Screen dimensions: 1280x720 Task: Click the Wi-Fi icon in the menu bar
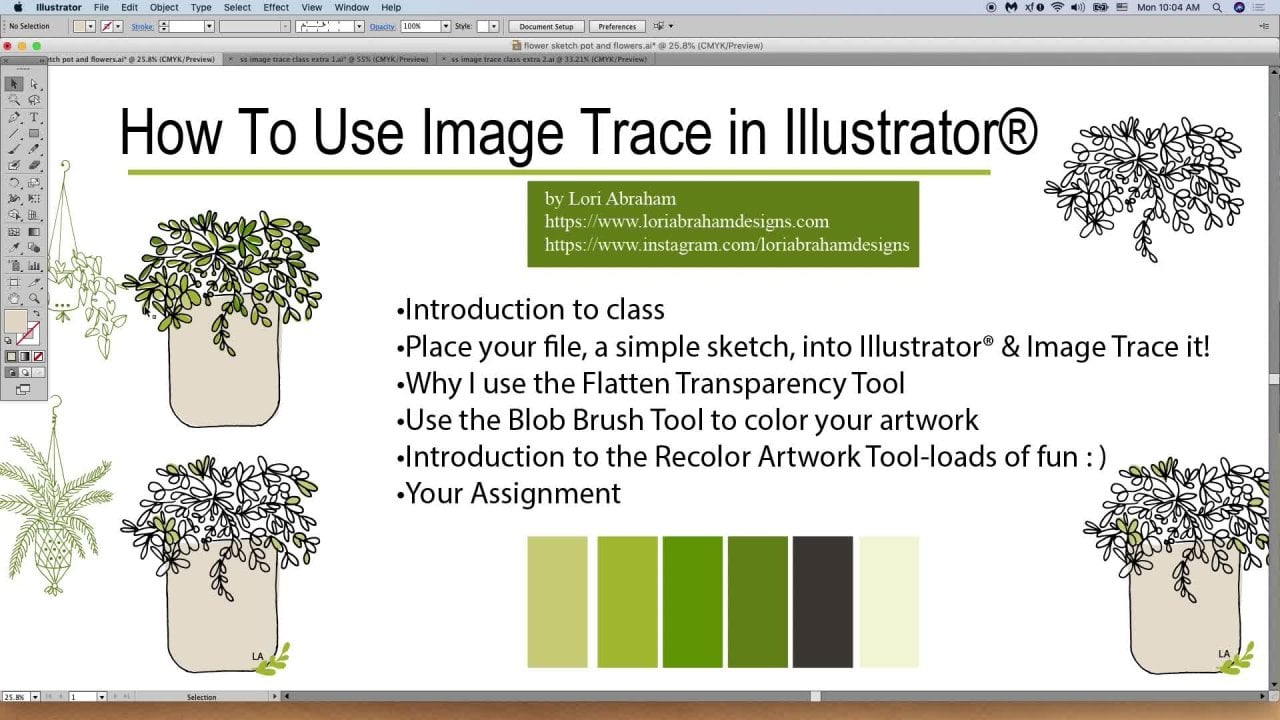click(1057, 7)
